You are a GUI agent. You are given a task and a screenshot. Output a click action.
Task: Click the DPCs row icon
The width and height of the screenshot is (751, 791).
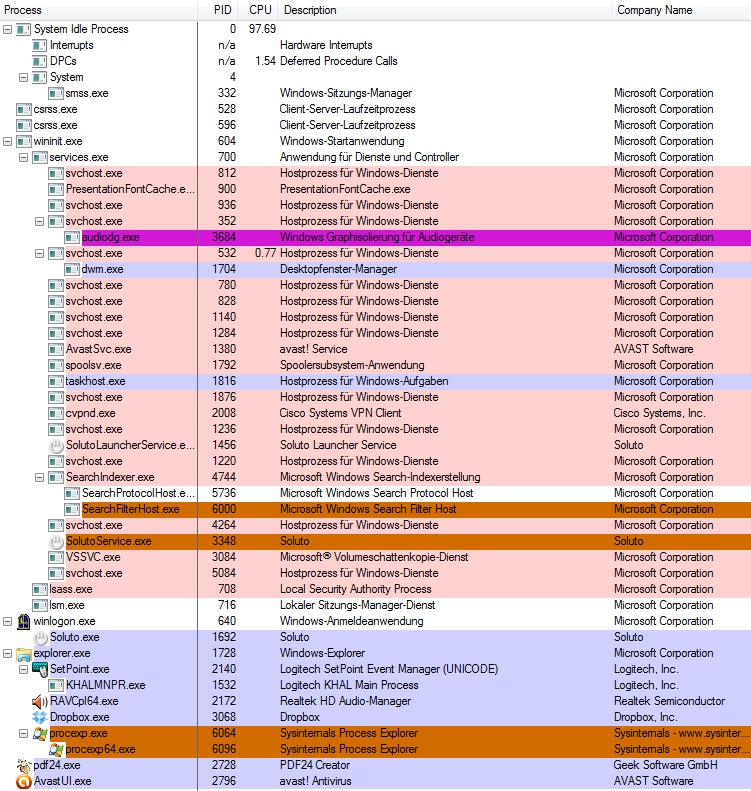click(39, 62)
